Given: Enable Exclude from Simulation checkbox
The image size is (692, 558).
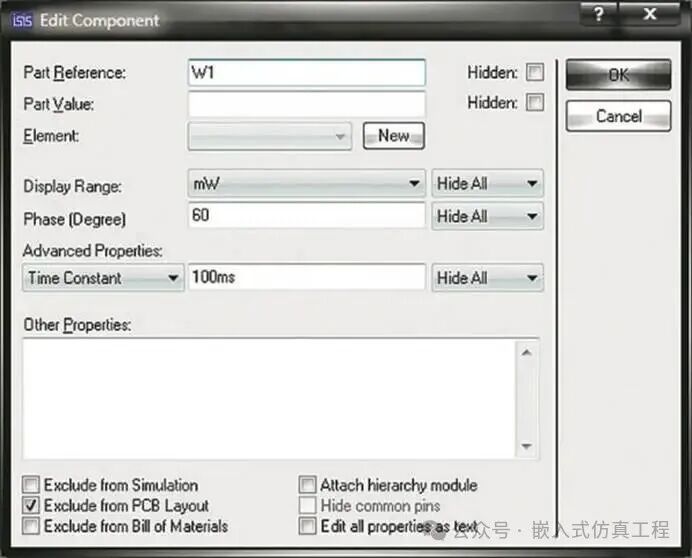Looking at the screenshot, I should pos(31,484).
